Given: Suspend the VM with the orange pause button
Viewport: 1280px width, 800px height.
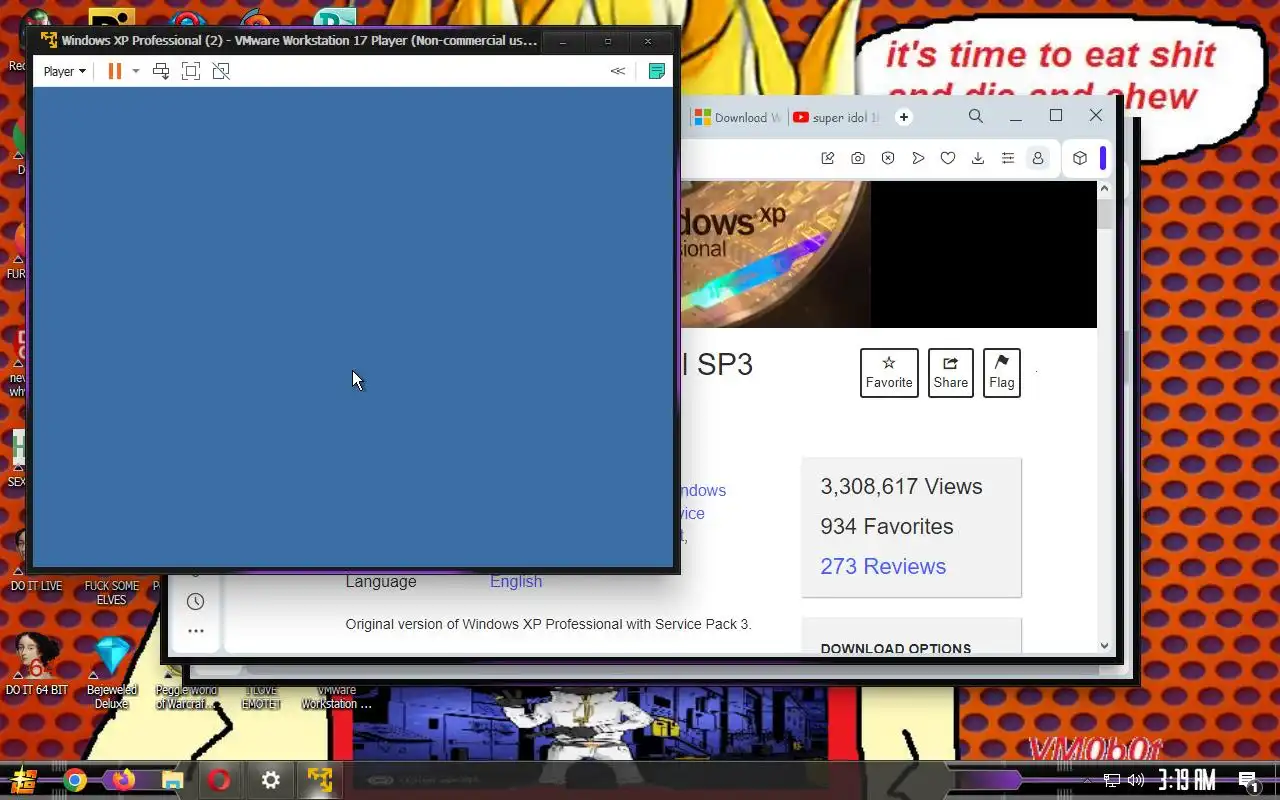Looking at the screenshot, I should pos(115,71).
